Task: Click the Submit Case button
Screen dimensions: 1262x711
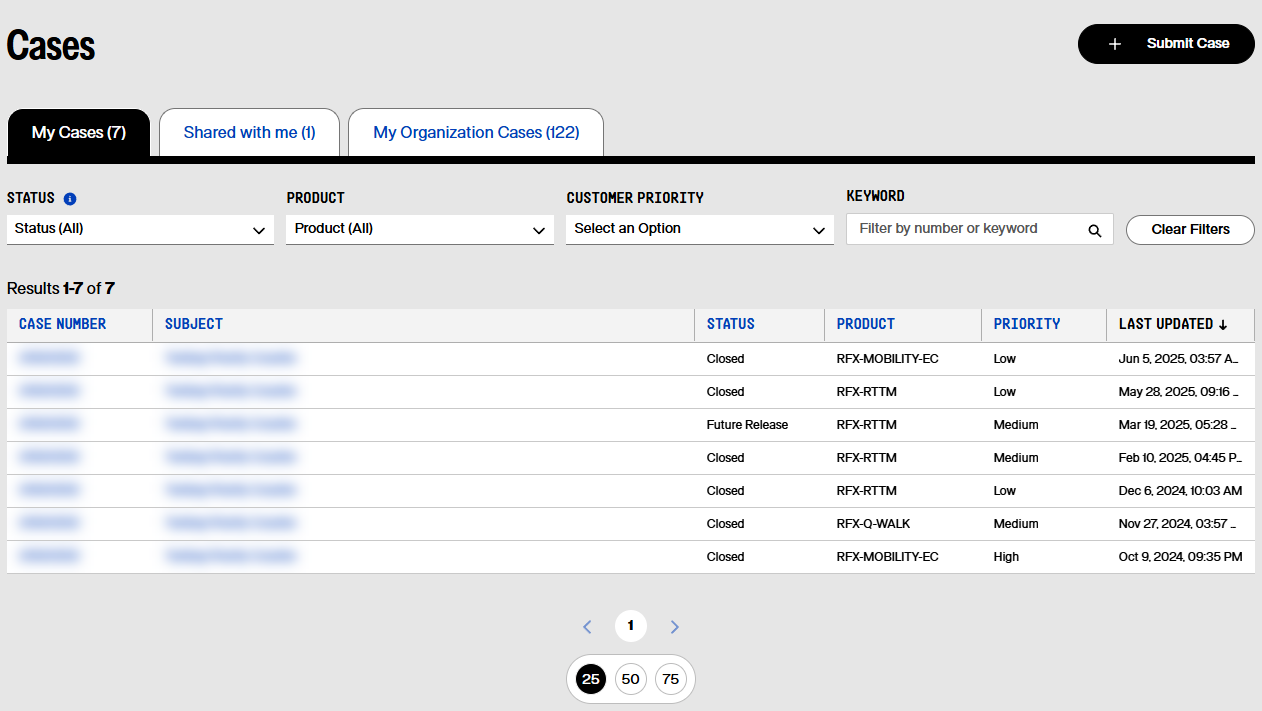Action: [x=1166, y=44]
